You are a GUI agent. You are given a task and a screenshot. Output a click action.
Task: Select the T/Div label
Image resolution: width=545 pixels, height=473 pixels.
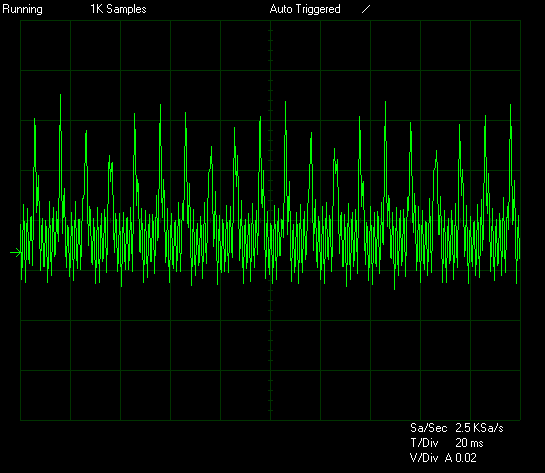424,443
